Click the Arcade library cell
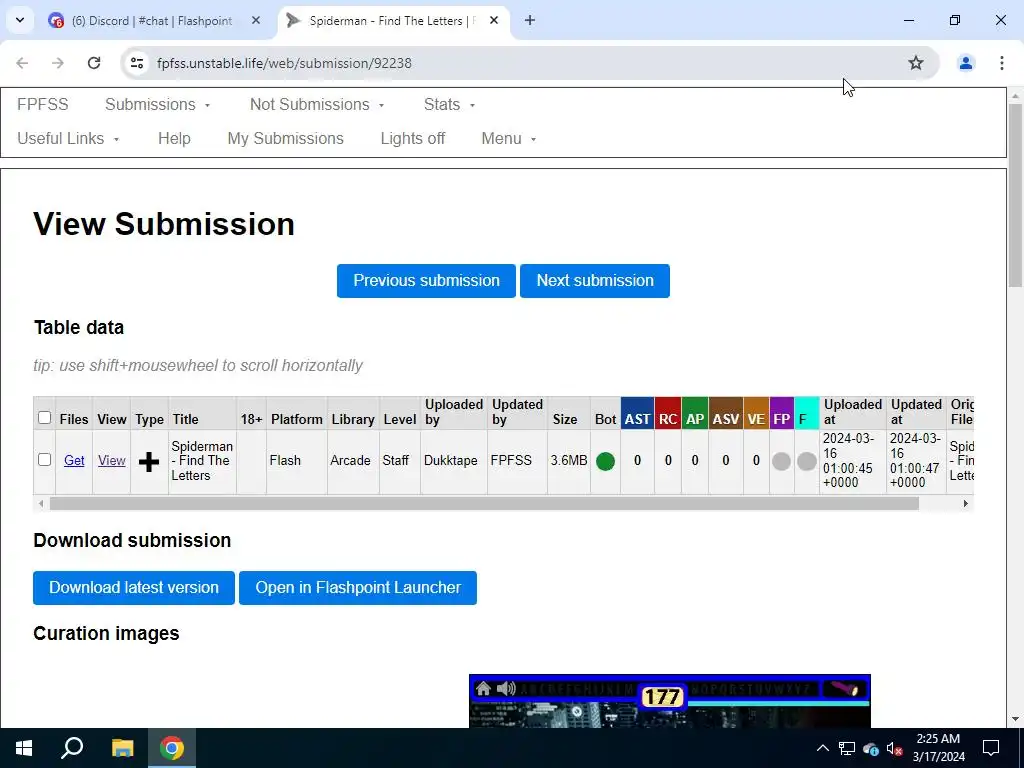Image resolution: width=1024 pixels, height=768 pixels. (351, 461)
